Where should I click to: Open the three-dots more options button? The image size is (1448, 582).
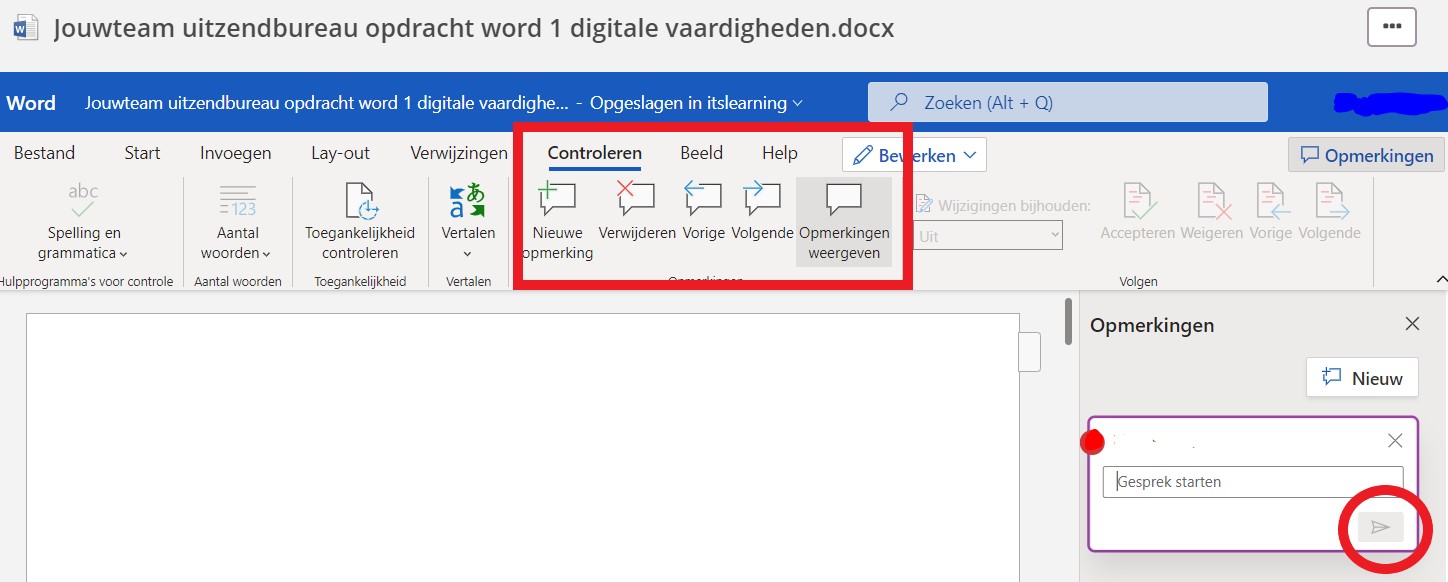(x=1391, y=27)
